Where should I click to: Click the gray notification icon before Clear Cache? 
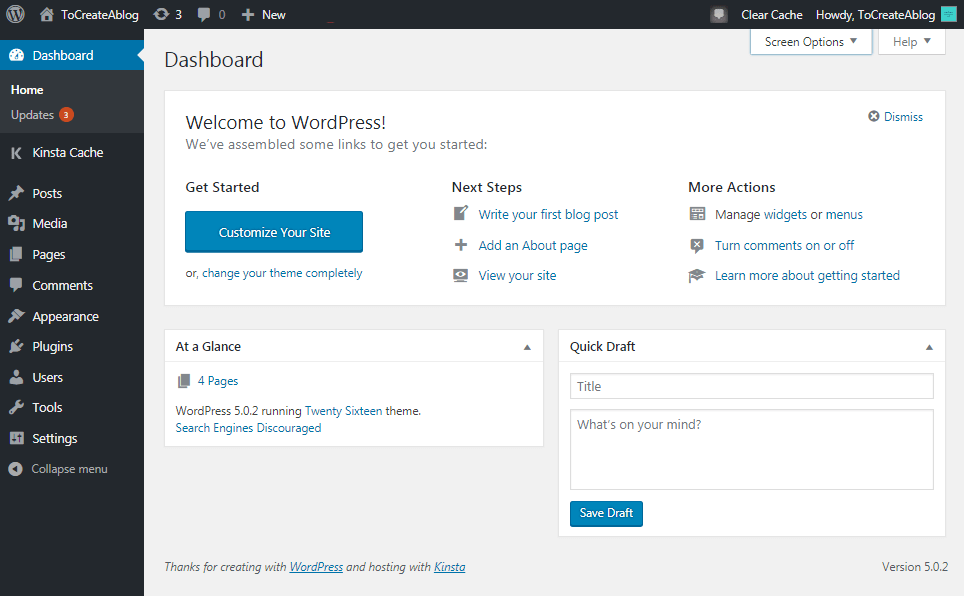719,15
